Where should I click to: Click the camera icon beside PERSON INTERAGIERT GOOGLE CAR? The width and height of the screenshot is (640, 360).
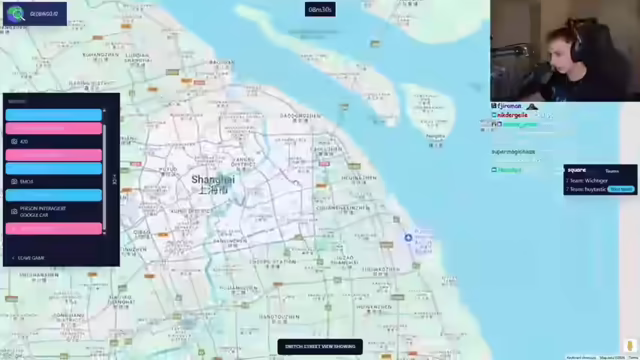pyautogui.click(x=14, y=211)
